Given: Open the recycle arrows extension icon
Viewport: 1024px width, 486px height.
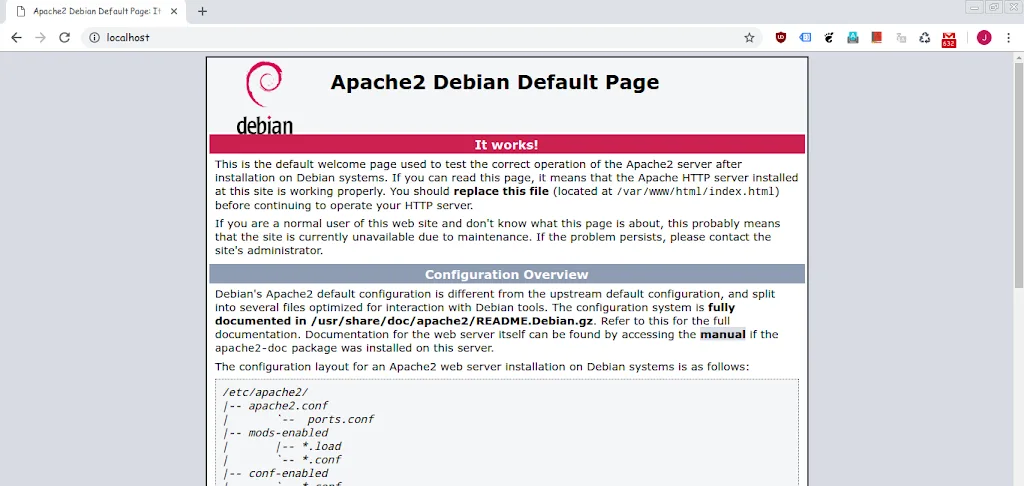Looking at the screenshot, I should 925,37.
